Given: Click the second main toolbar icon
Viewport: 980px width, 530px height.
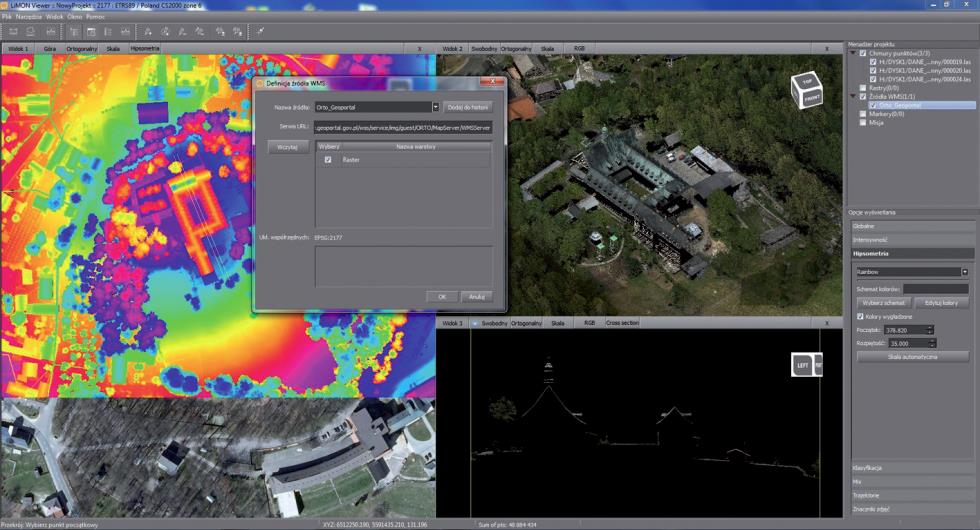Looking at the screenshot, I should [x=30, y=31].
